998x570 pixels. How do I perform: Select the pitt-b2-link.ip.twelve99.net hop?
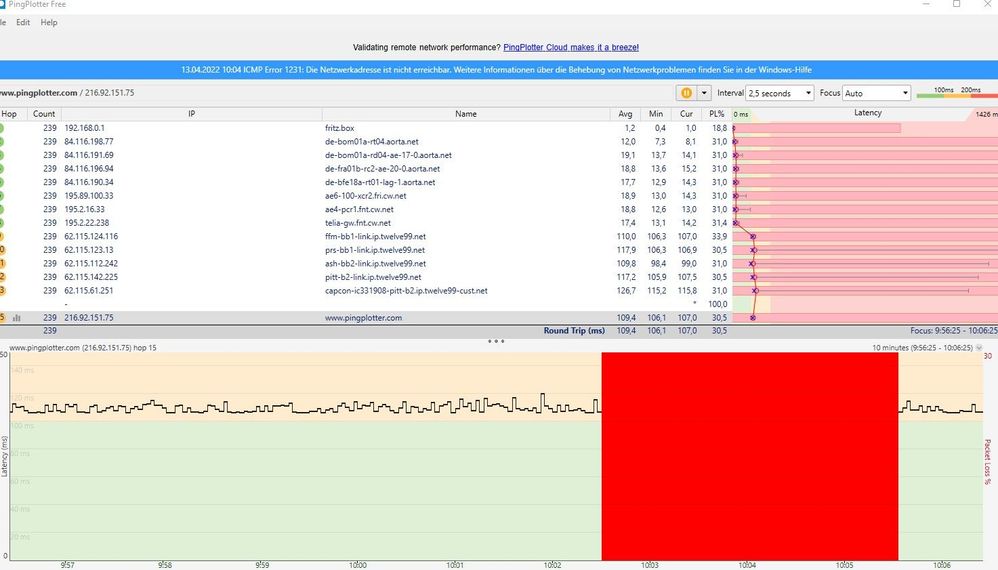pyautogui.click(x=499, y=277)
